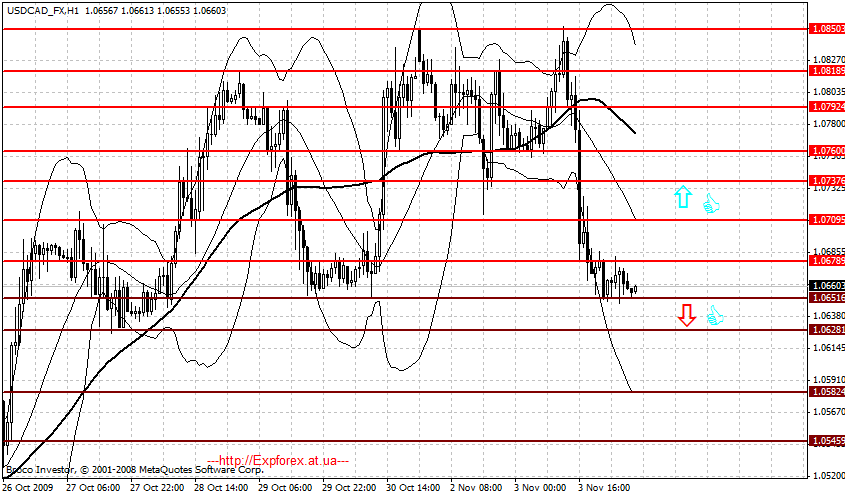The image size is (845, 495).
Task: Click the red 1.0737 price level label
Action: click(827, 181)
